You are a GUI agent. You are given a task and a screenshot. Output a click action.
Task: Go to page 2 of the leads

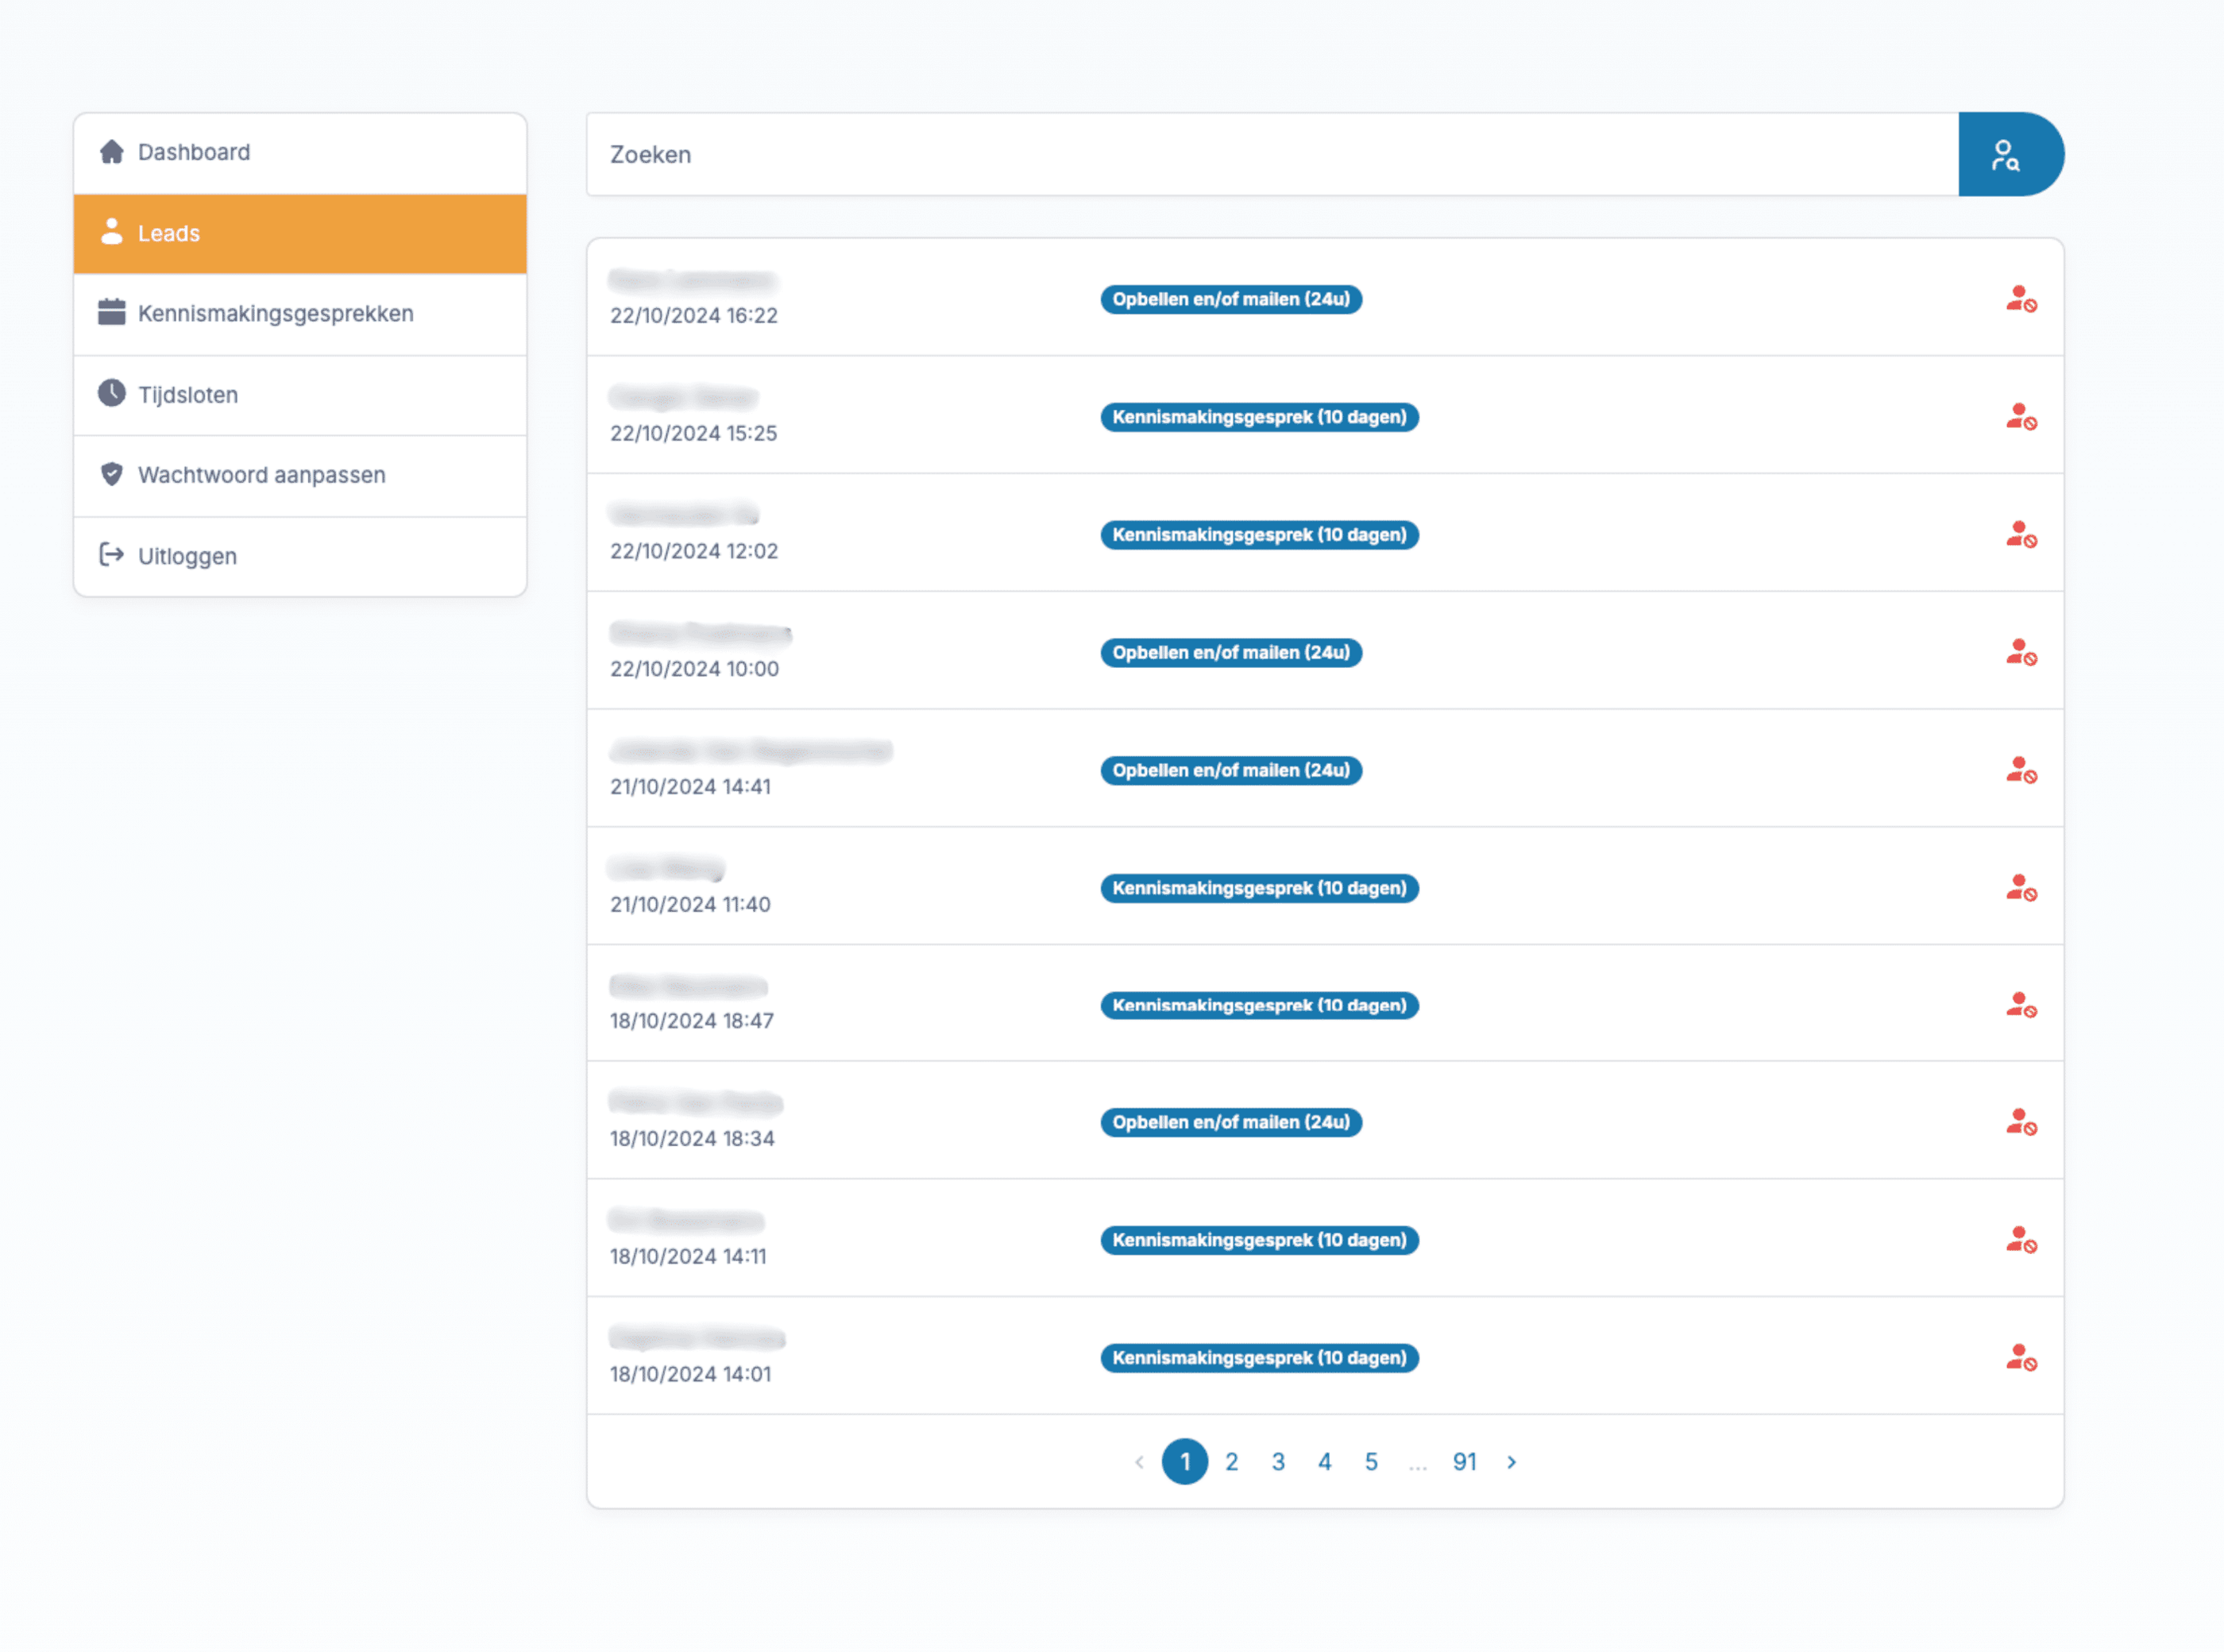pos(1231,1462)
